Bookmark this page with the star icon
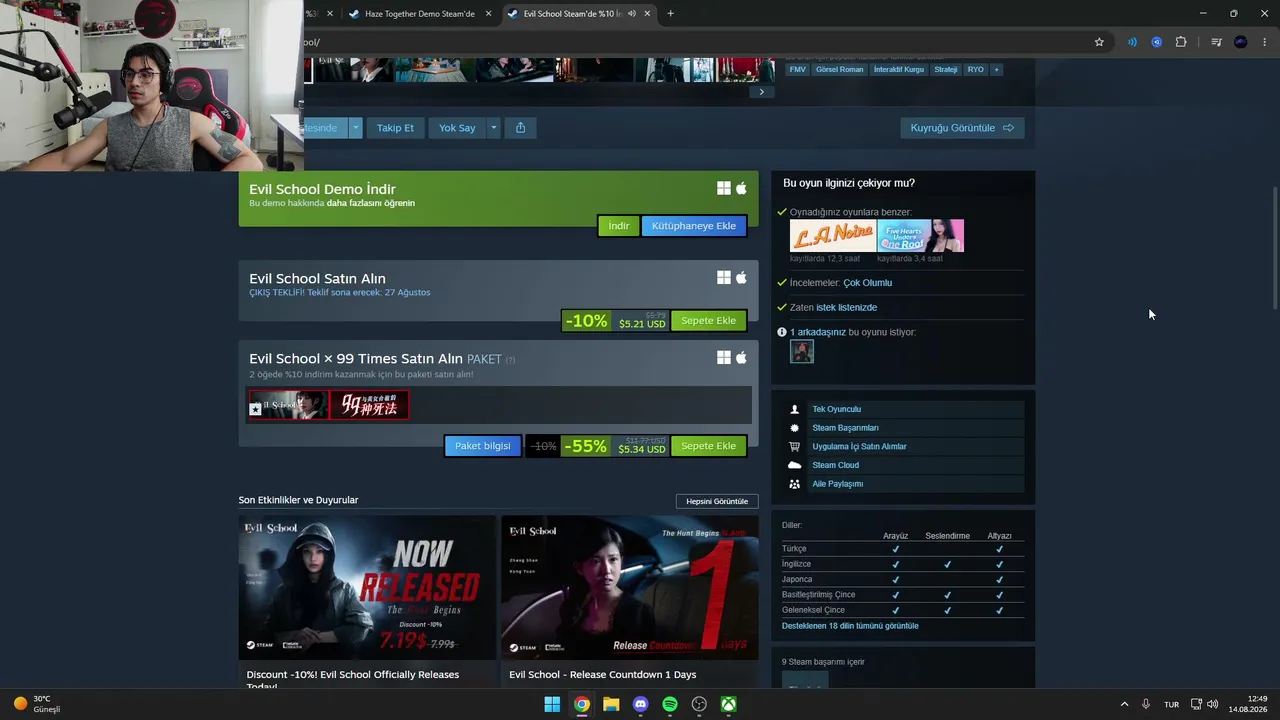The image size is (1280, 720). 1099,42
